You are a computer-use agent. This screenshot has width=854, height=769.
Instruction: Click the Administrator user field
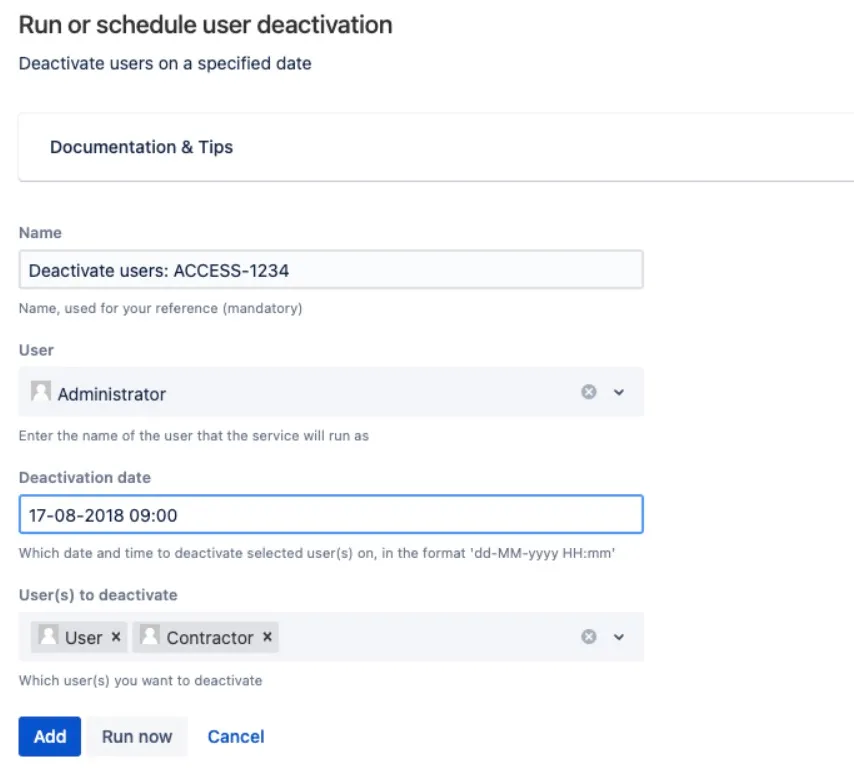(331, 392)
